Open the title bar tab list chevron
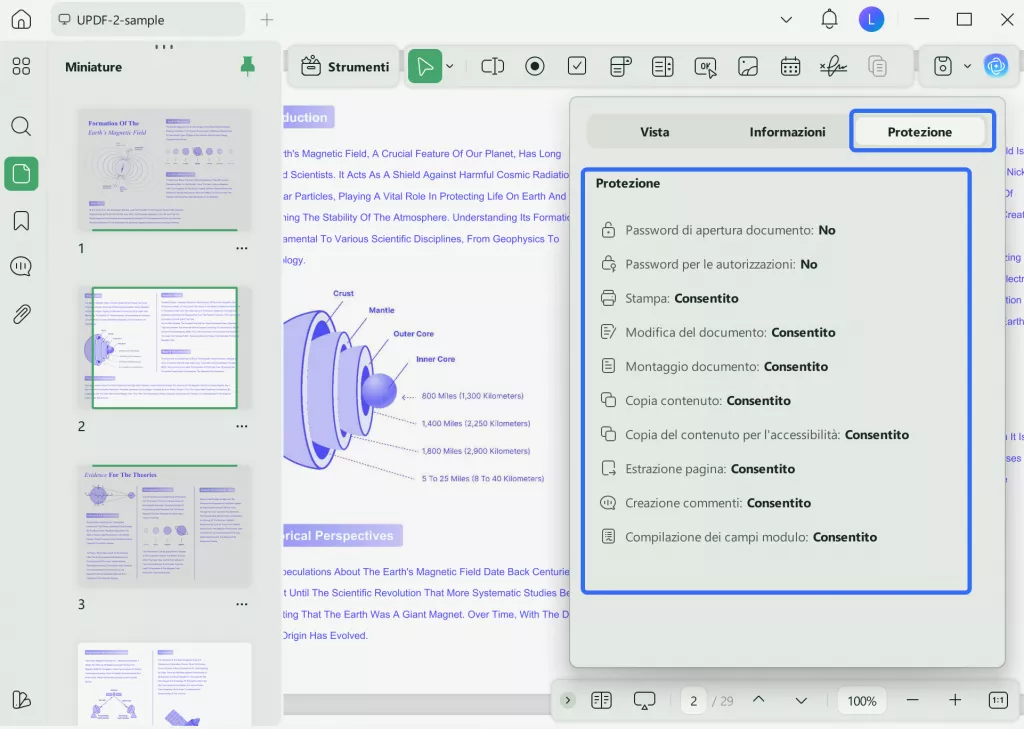 (x=786, y=19)
